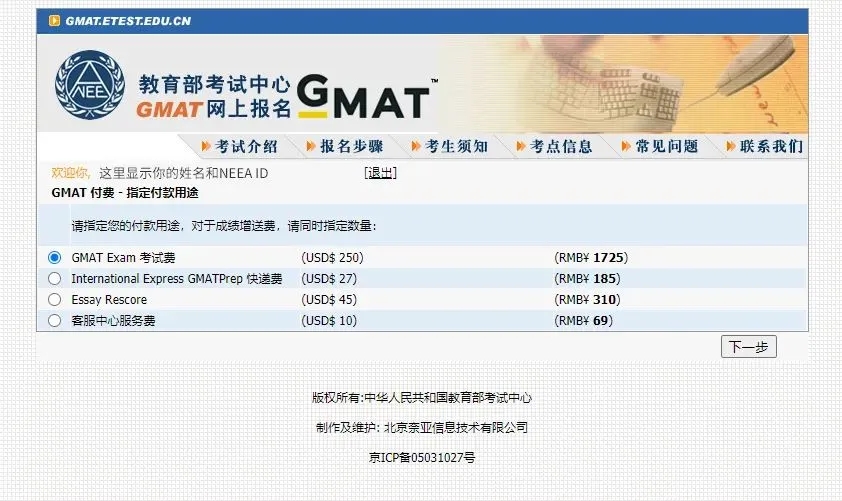Open the 考试介绍 menu item
Viewport: 842px width, 501px height.
pos(247,147)
